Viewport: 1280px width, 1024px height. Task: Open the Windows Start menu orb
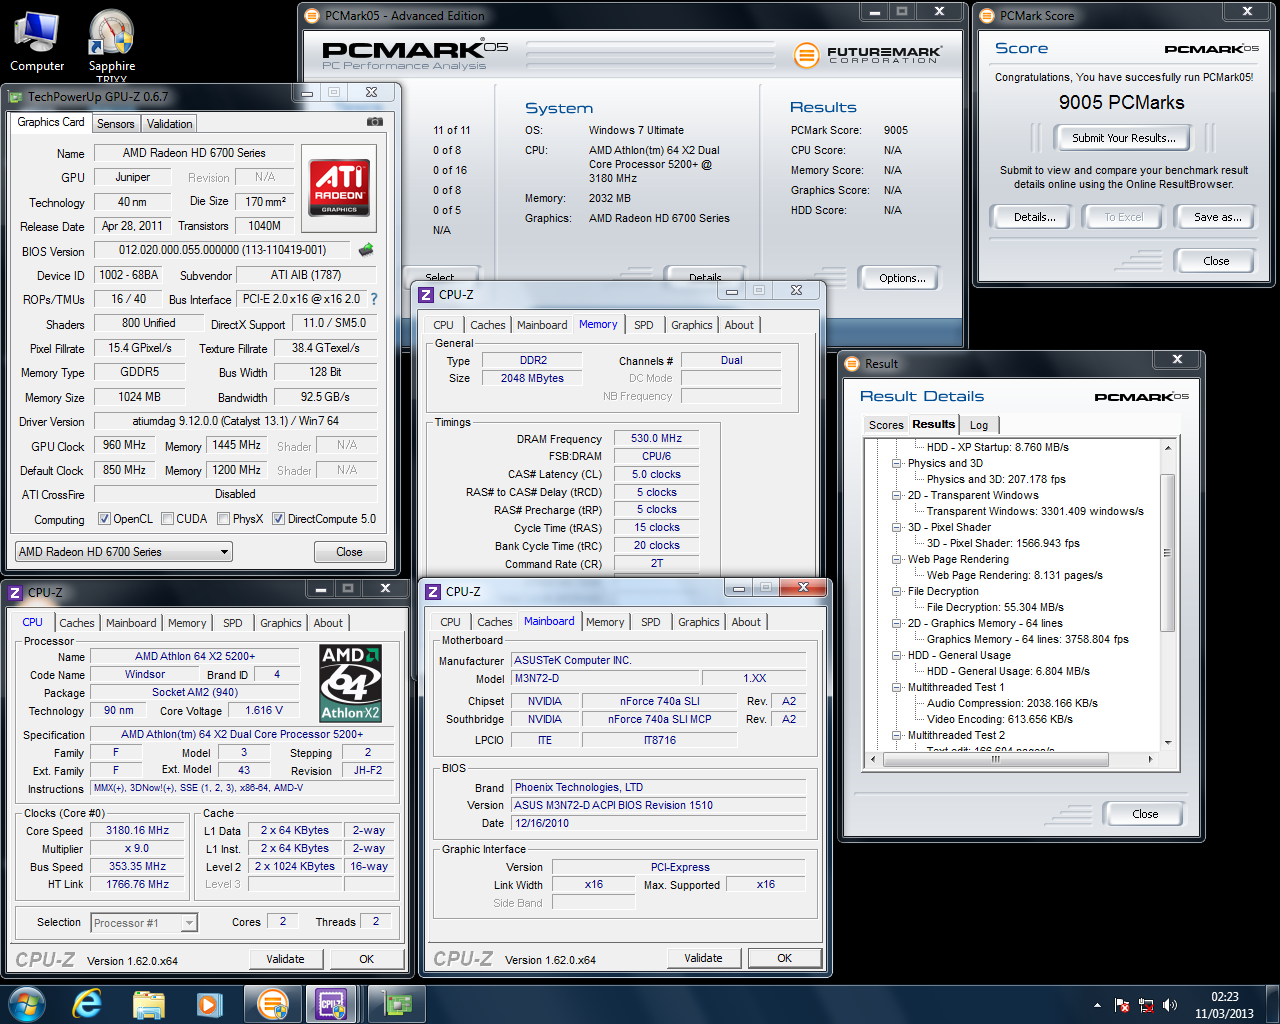[x=27, y=1003]
